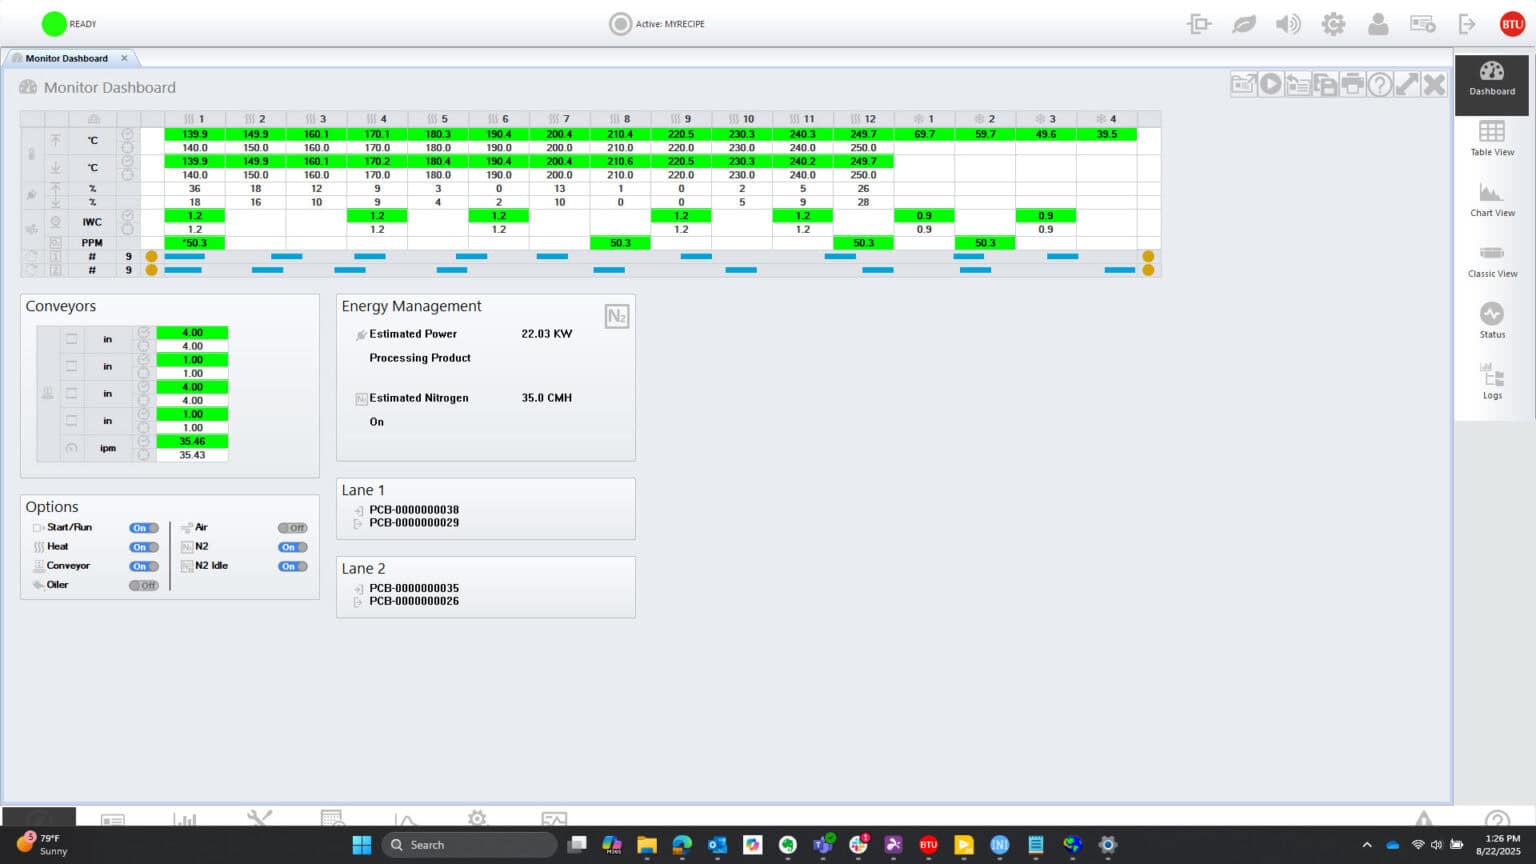Turn on the Oiler switch
This screenshot has height=864, width=1536.
143,585
